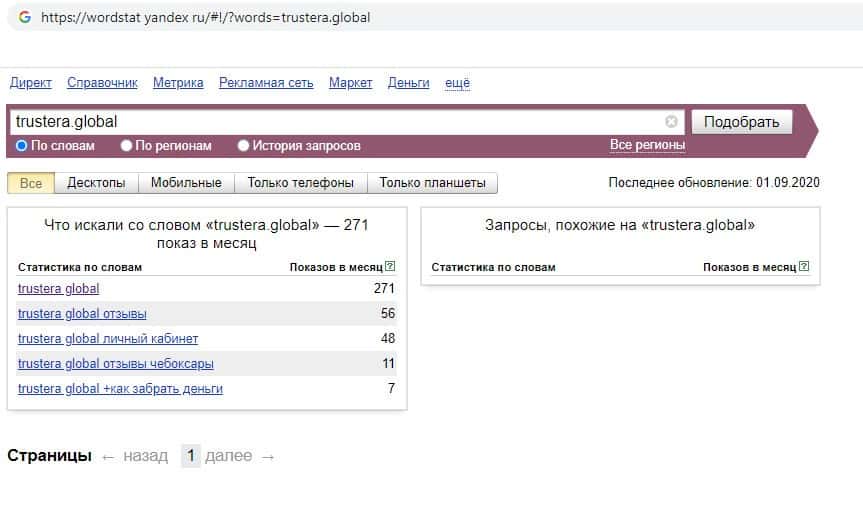Click the browser address bar URL
Image resolution: width=863 pixels, height=507 pixels.
point(205,18)
